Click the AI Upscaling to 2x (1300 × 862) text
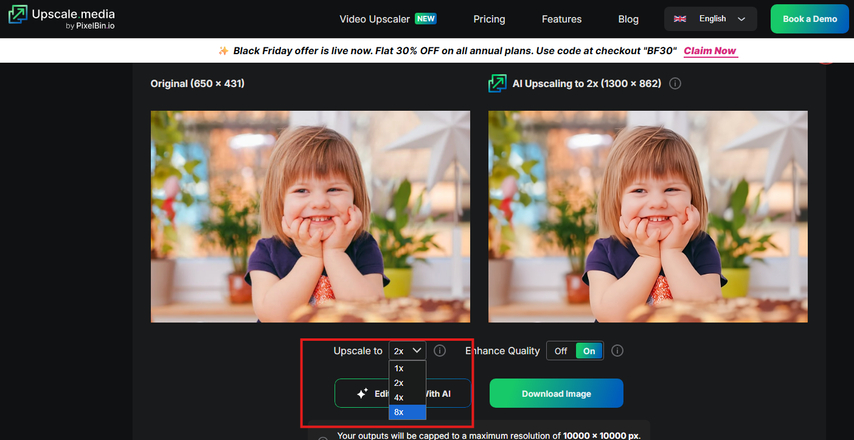 pyautogui.click(x=587, y=84)
